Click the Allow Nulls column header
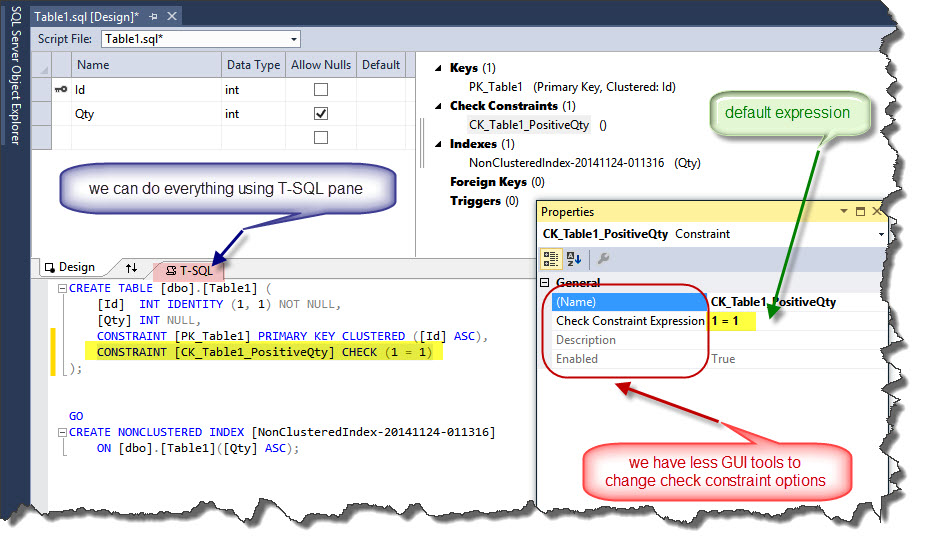Image resolution: width=926 pixels, height=545 pixels. tap(321, 65)
